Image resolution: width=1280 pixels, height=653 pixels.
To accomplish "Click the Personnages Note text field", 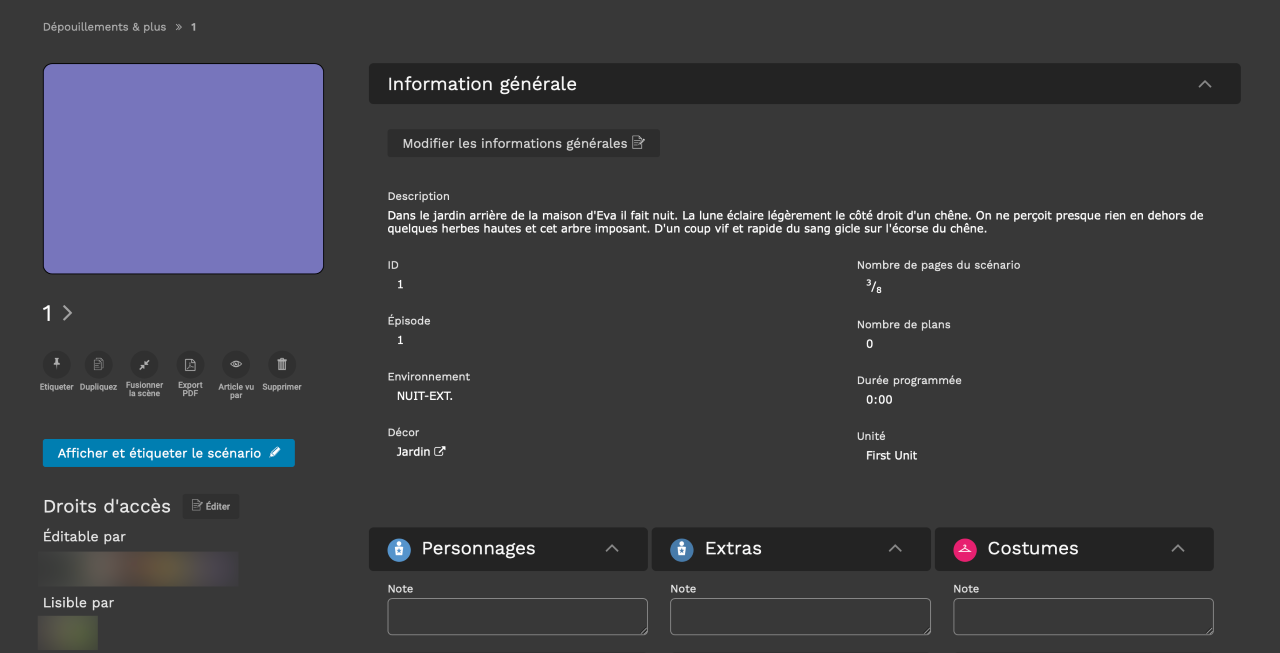I will [517, 616].
